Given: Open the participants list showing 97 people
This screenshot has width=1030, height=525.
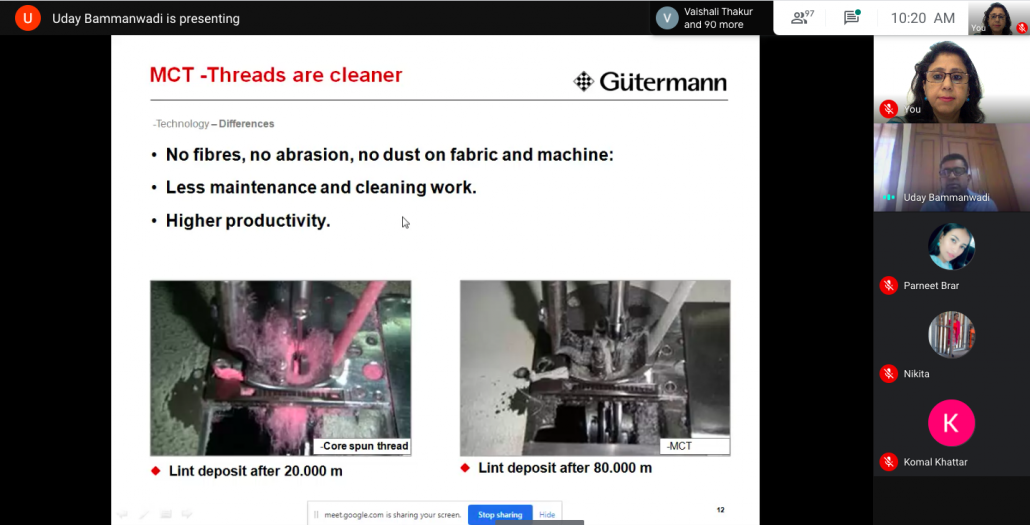Looking at the screenshot, I should (802, 18).
